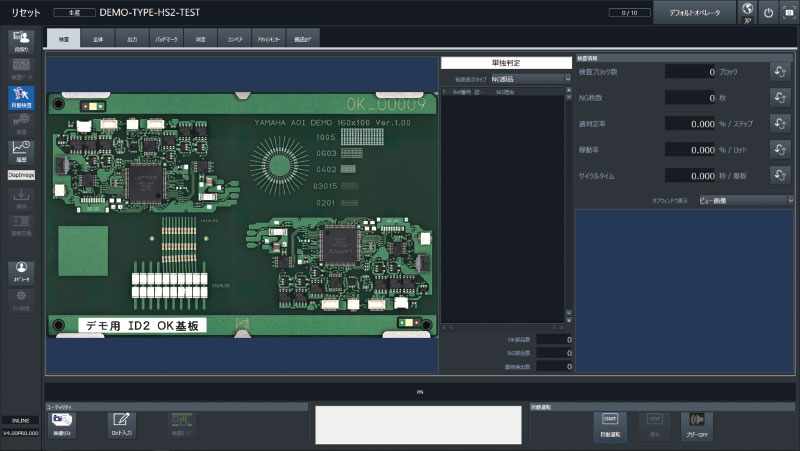
Task: Open the コンベア tab
Action: point(235,39)
